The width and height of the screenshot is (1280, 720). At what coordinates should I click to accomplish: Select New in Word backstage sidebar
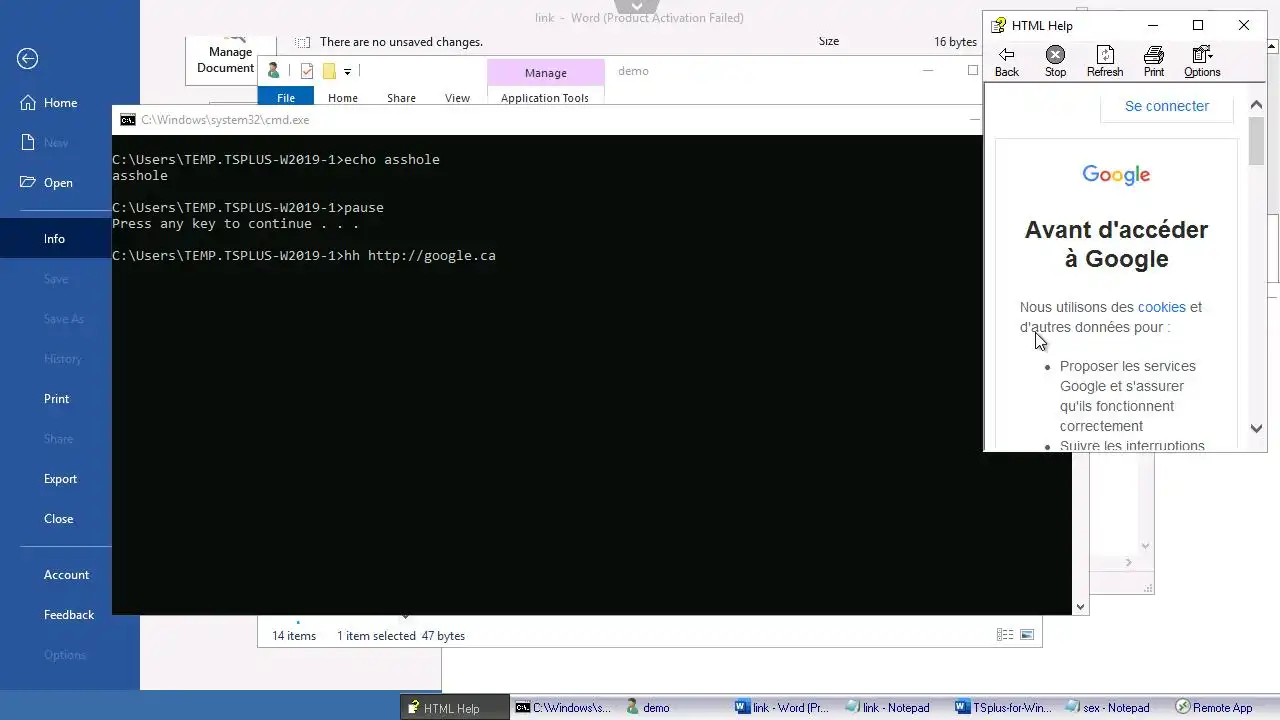[x=56, y=143]
